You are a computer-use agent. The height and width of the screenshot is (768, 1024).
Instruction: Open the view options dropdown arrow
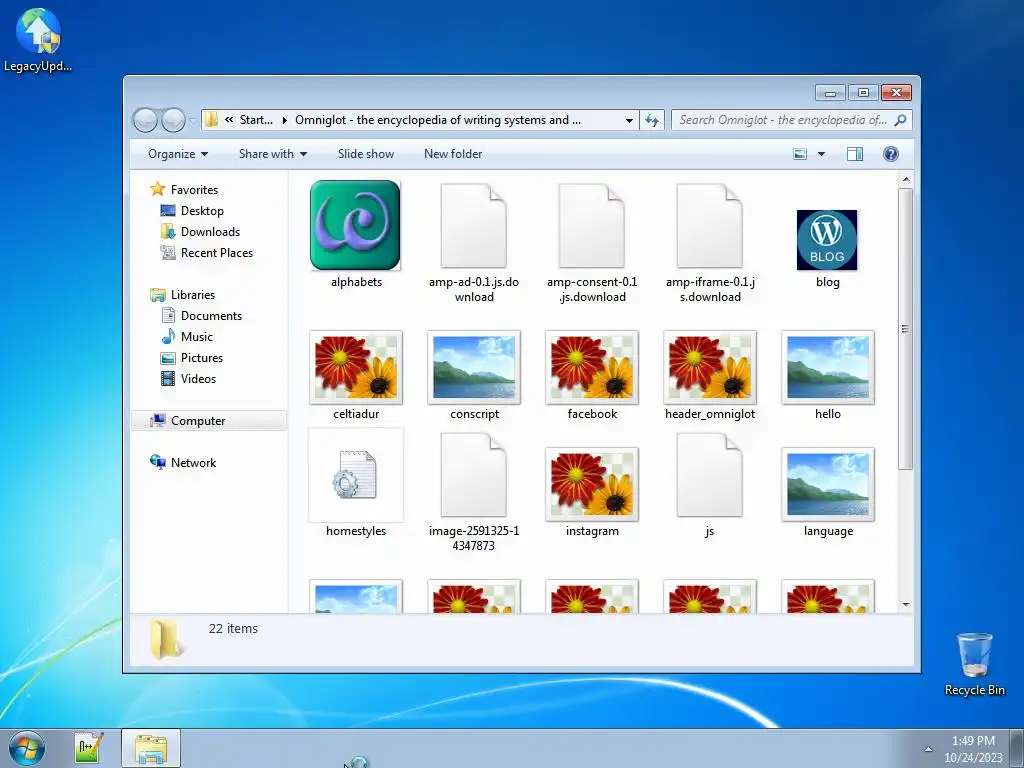[822, 154]
